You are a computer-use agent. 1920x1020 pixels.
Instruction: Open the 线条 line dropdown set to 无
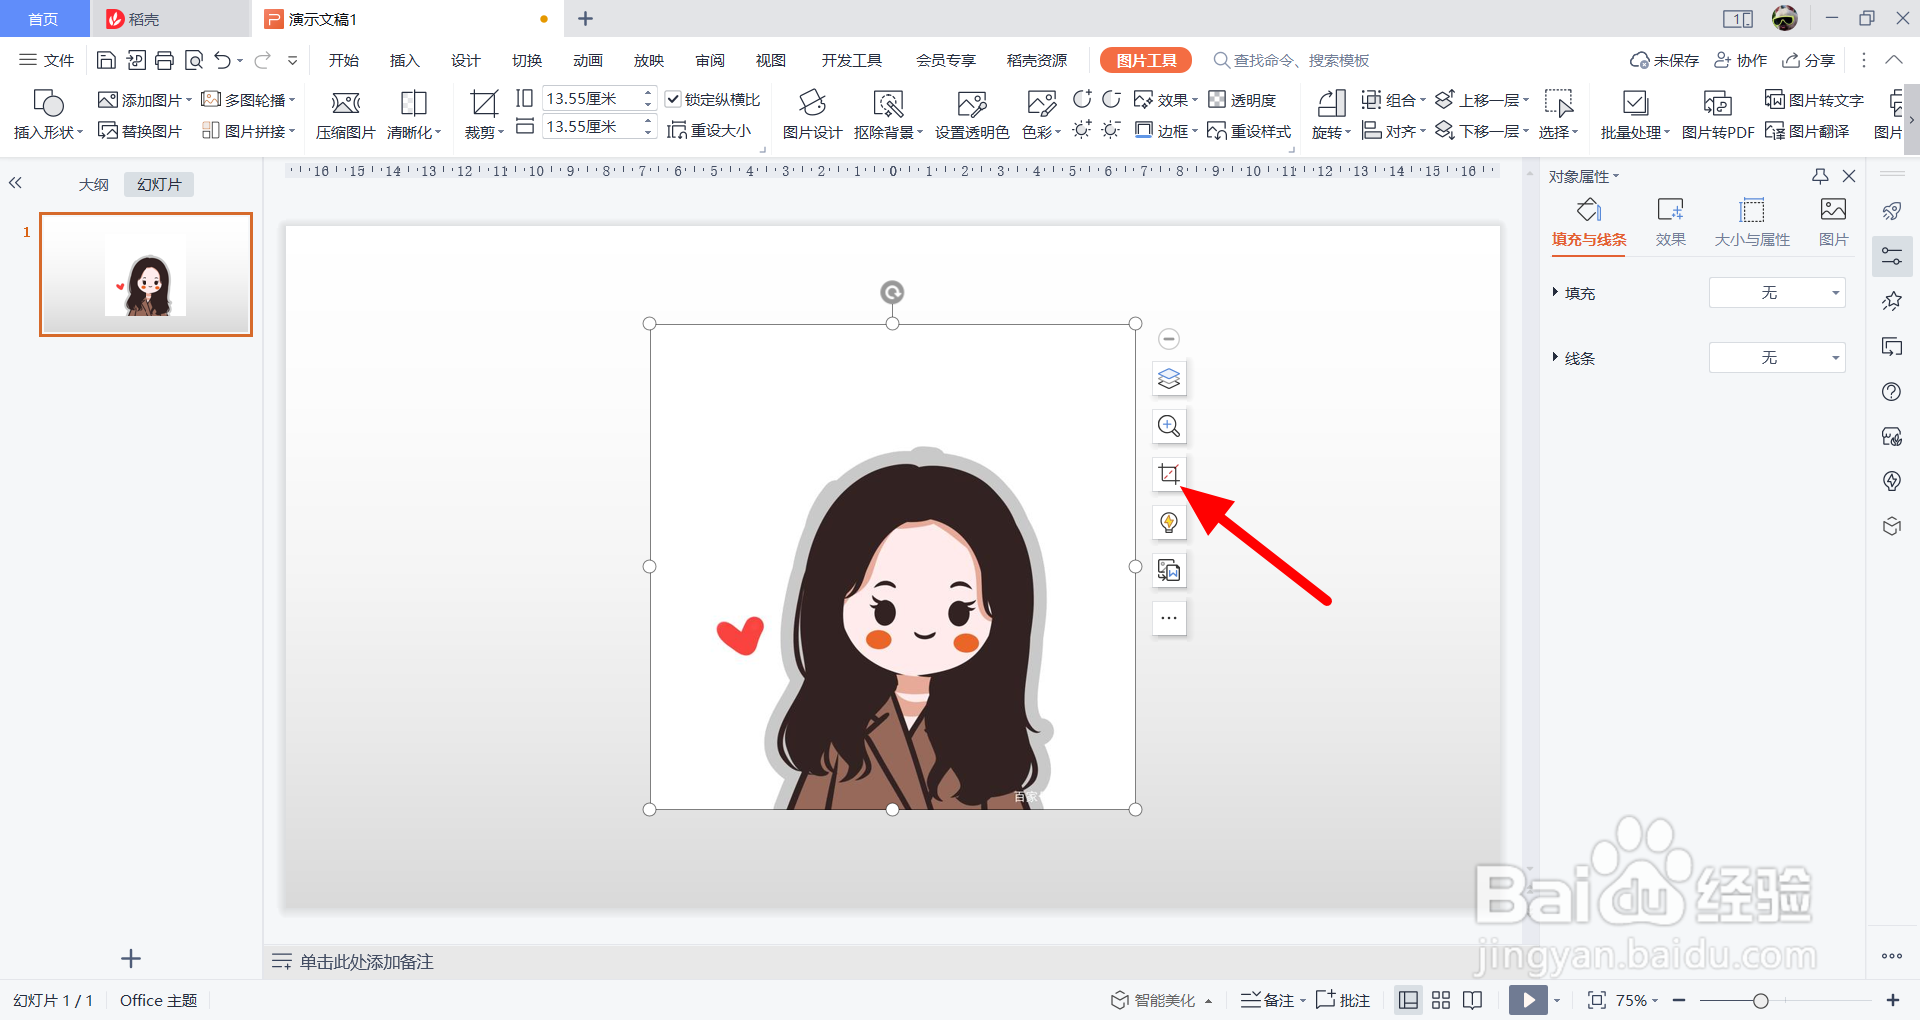1777,358
